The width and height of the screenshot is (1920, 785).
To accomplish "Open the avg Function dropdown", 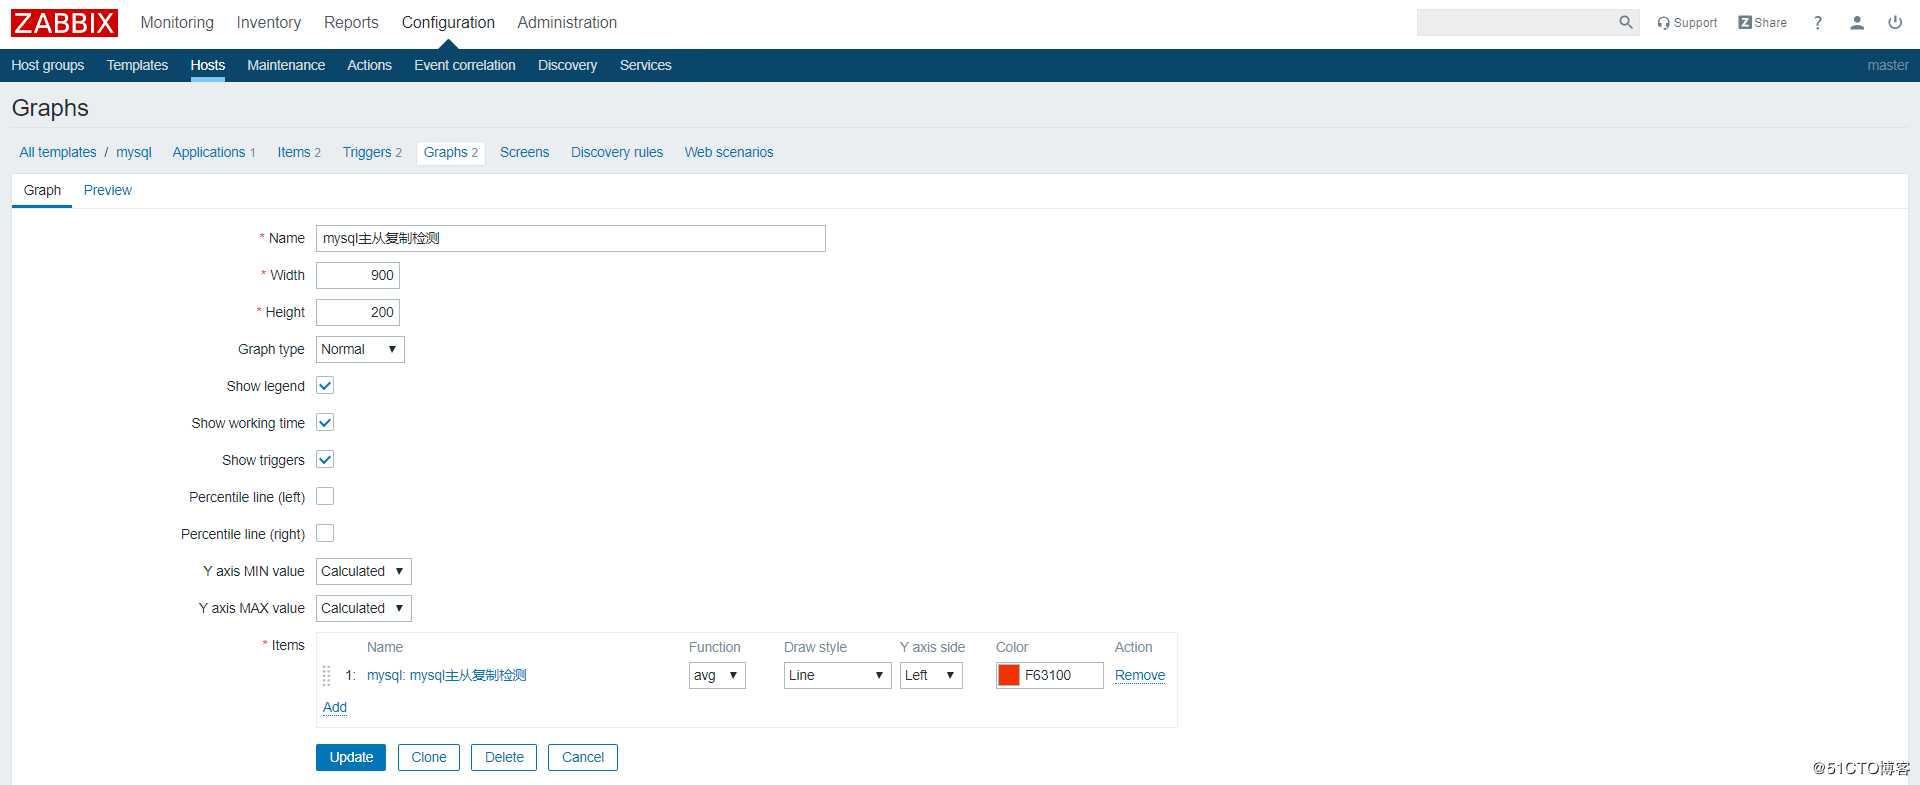I will tap(717, 675).
